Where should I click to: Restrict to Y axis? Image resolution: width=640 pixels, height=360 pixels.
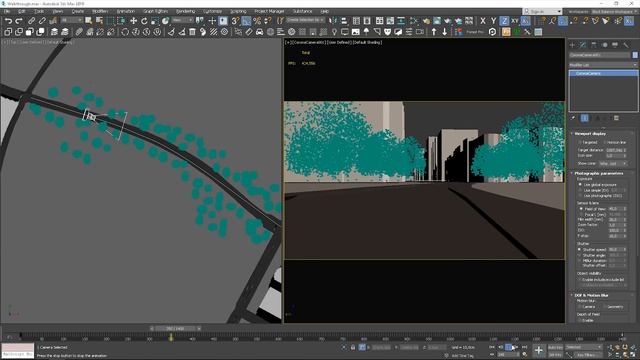click(x=493, y=21)
